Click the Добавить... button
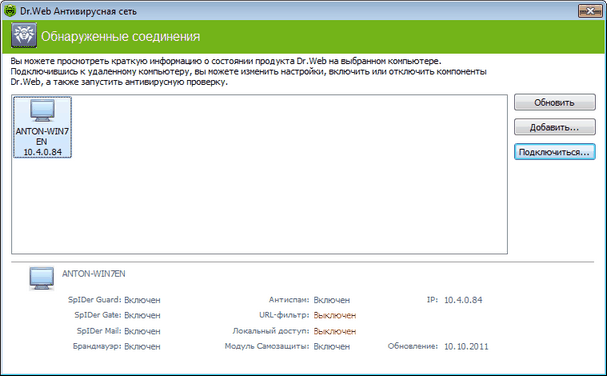Image resolution: width=607 pixels, height=376 pixels. 554,127
